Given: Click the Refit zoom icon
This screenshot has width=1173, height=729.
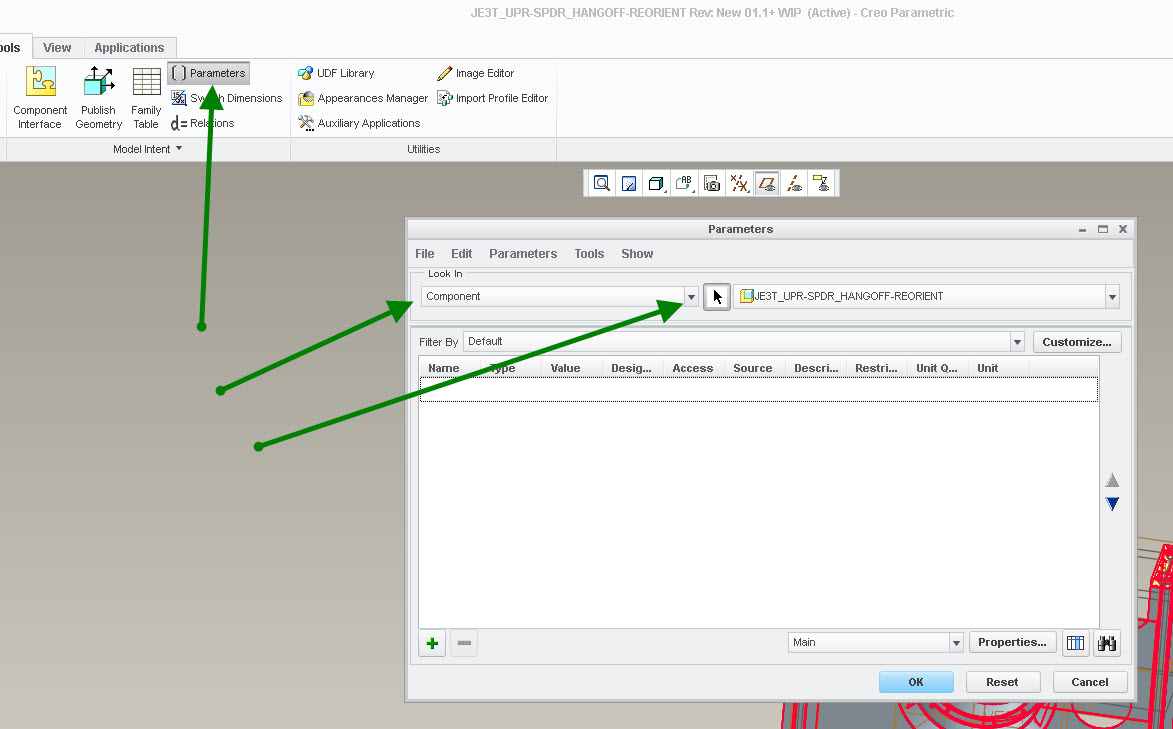Looking at the screenshot, I should (x=601, y=183).
